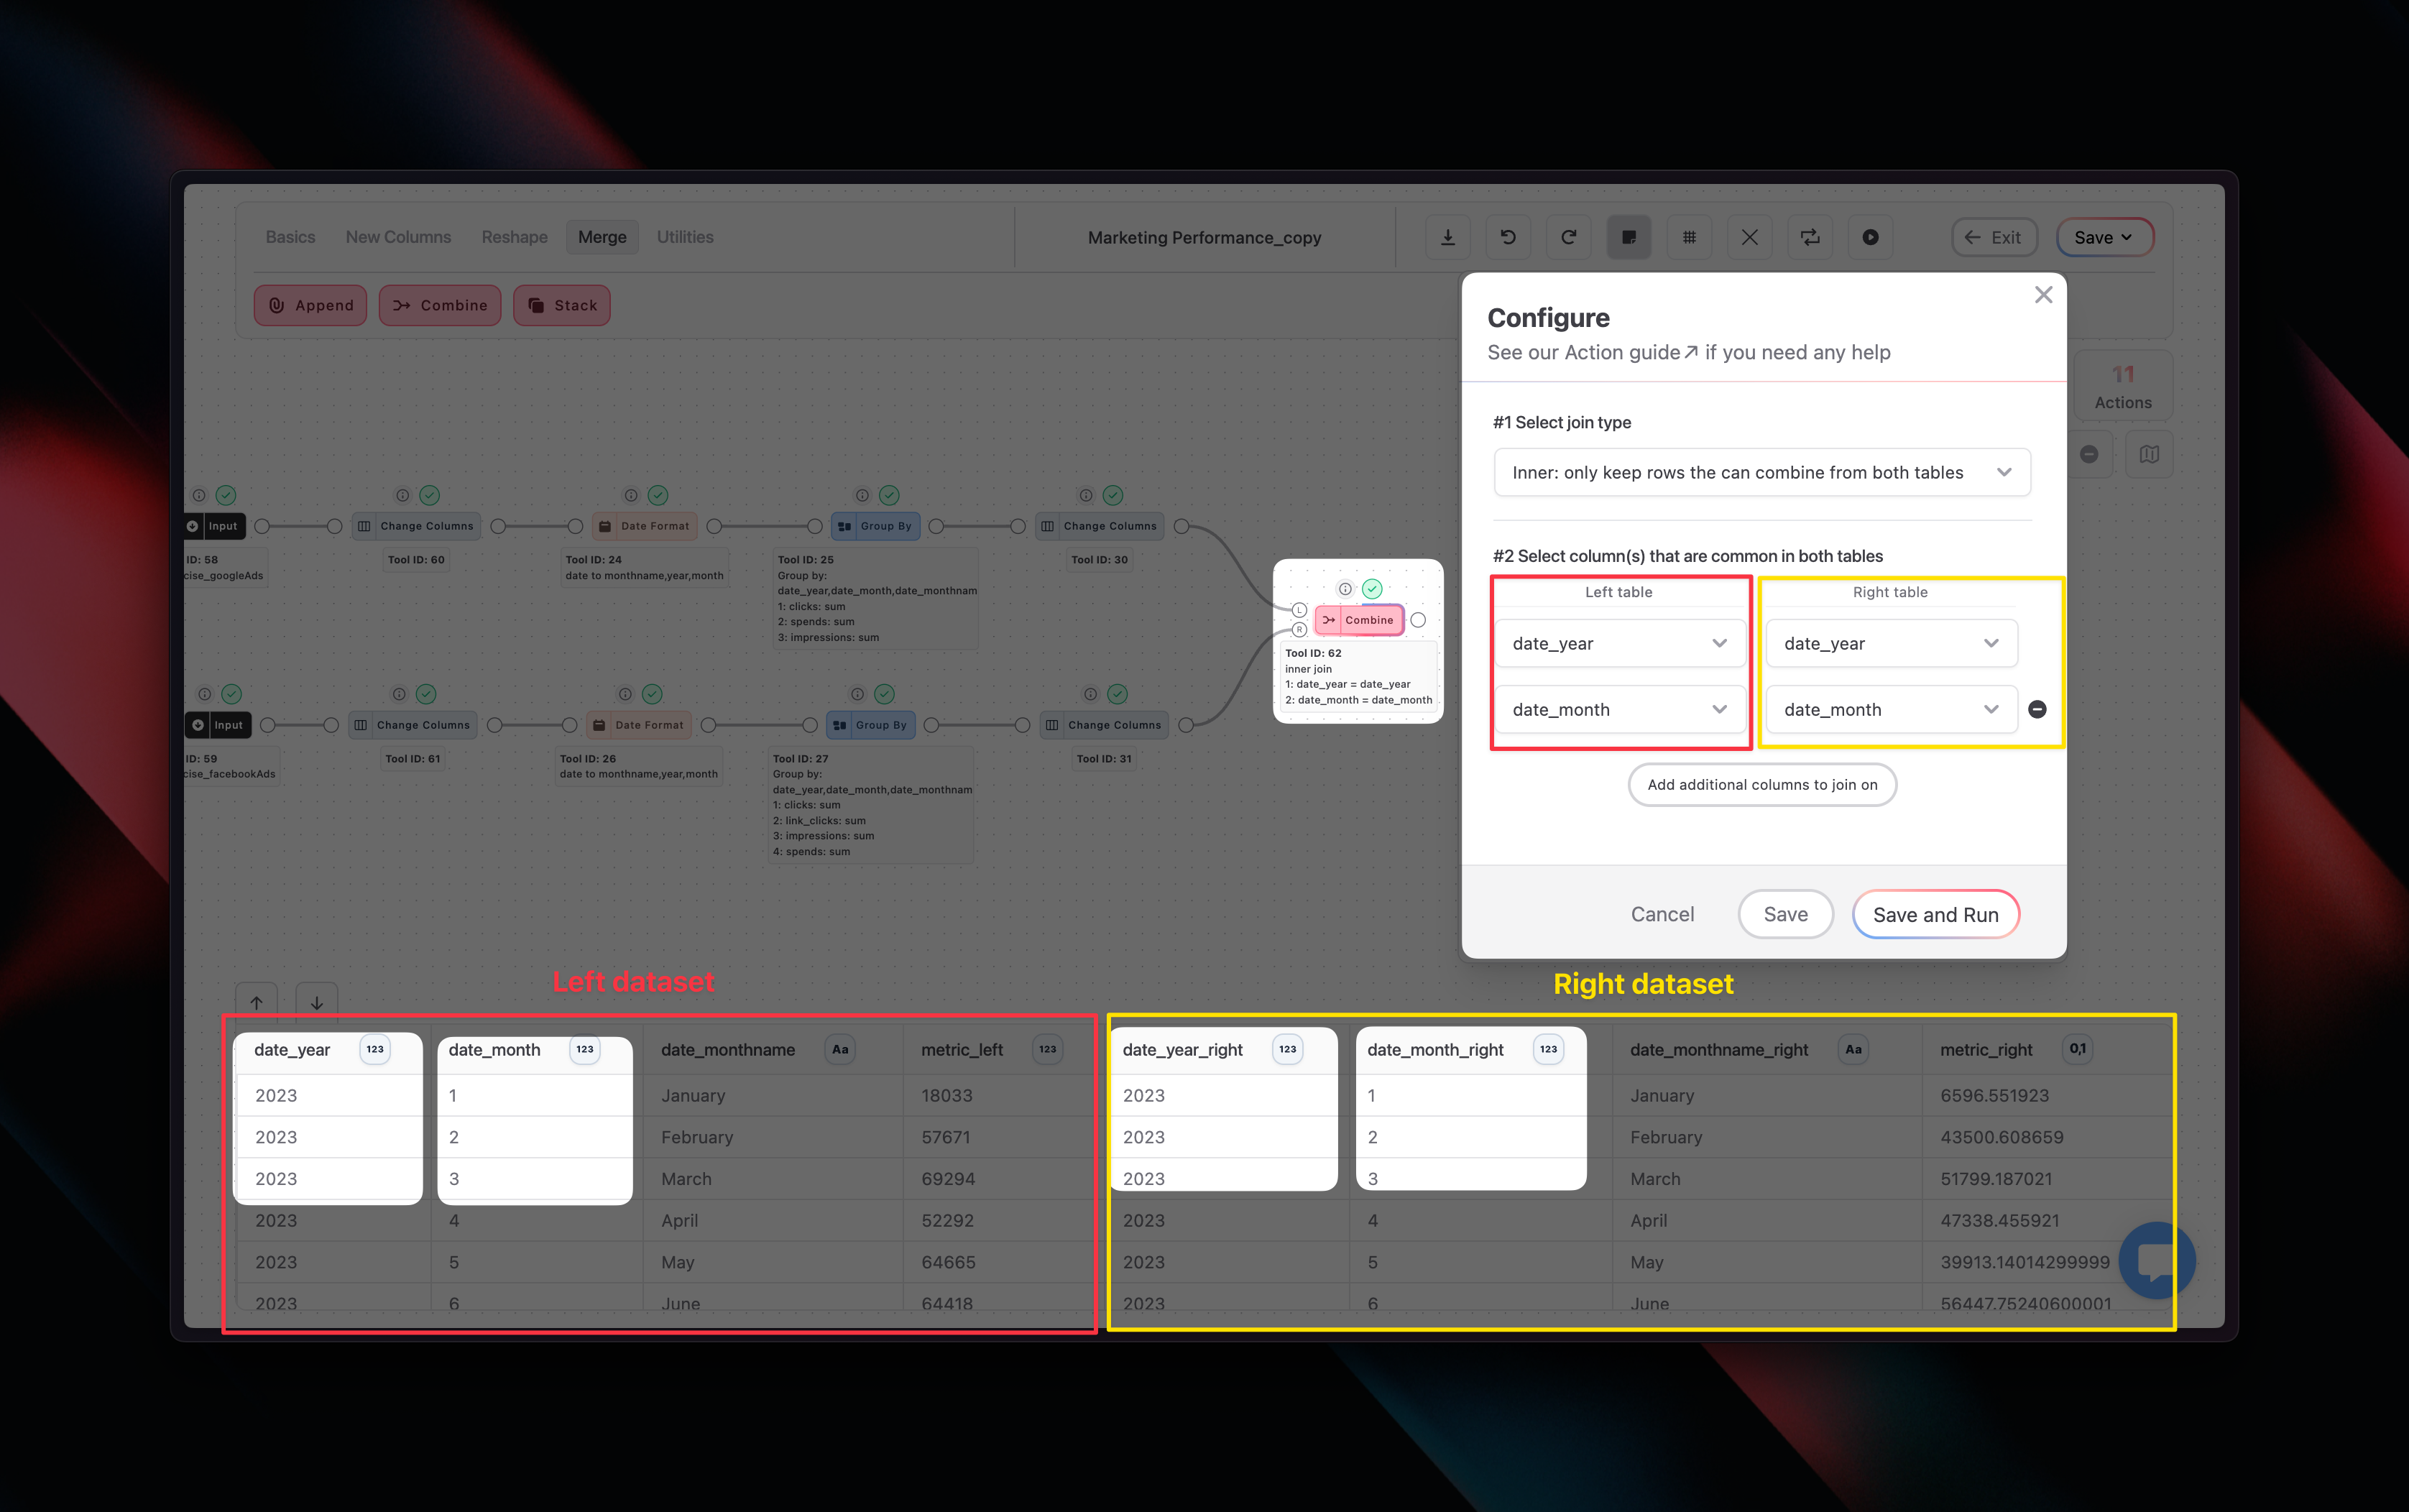
Task: Click the repeat arrows toolbar icon
Action: point(1810,237)
